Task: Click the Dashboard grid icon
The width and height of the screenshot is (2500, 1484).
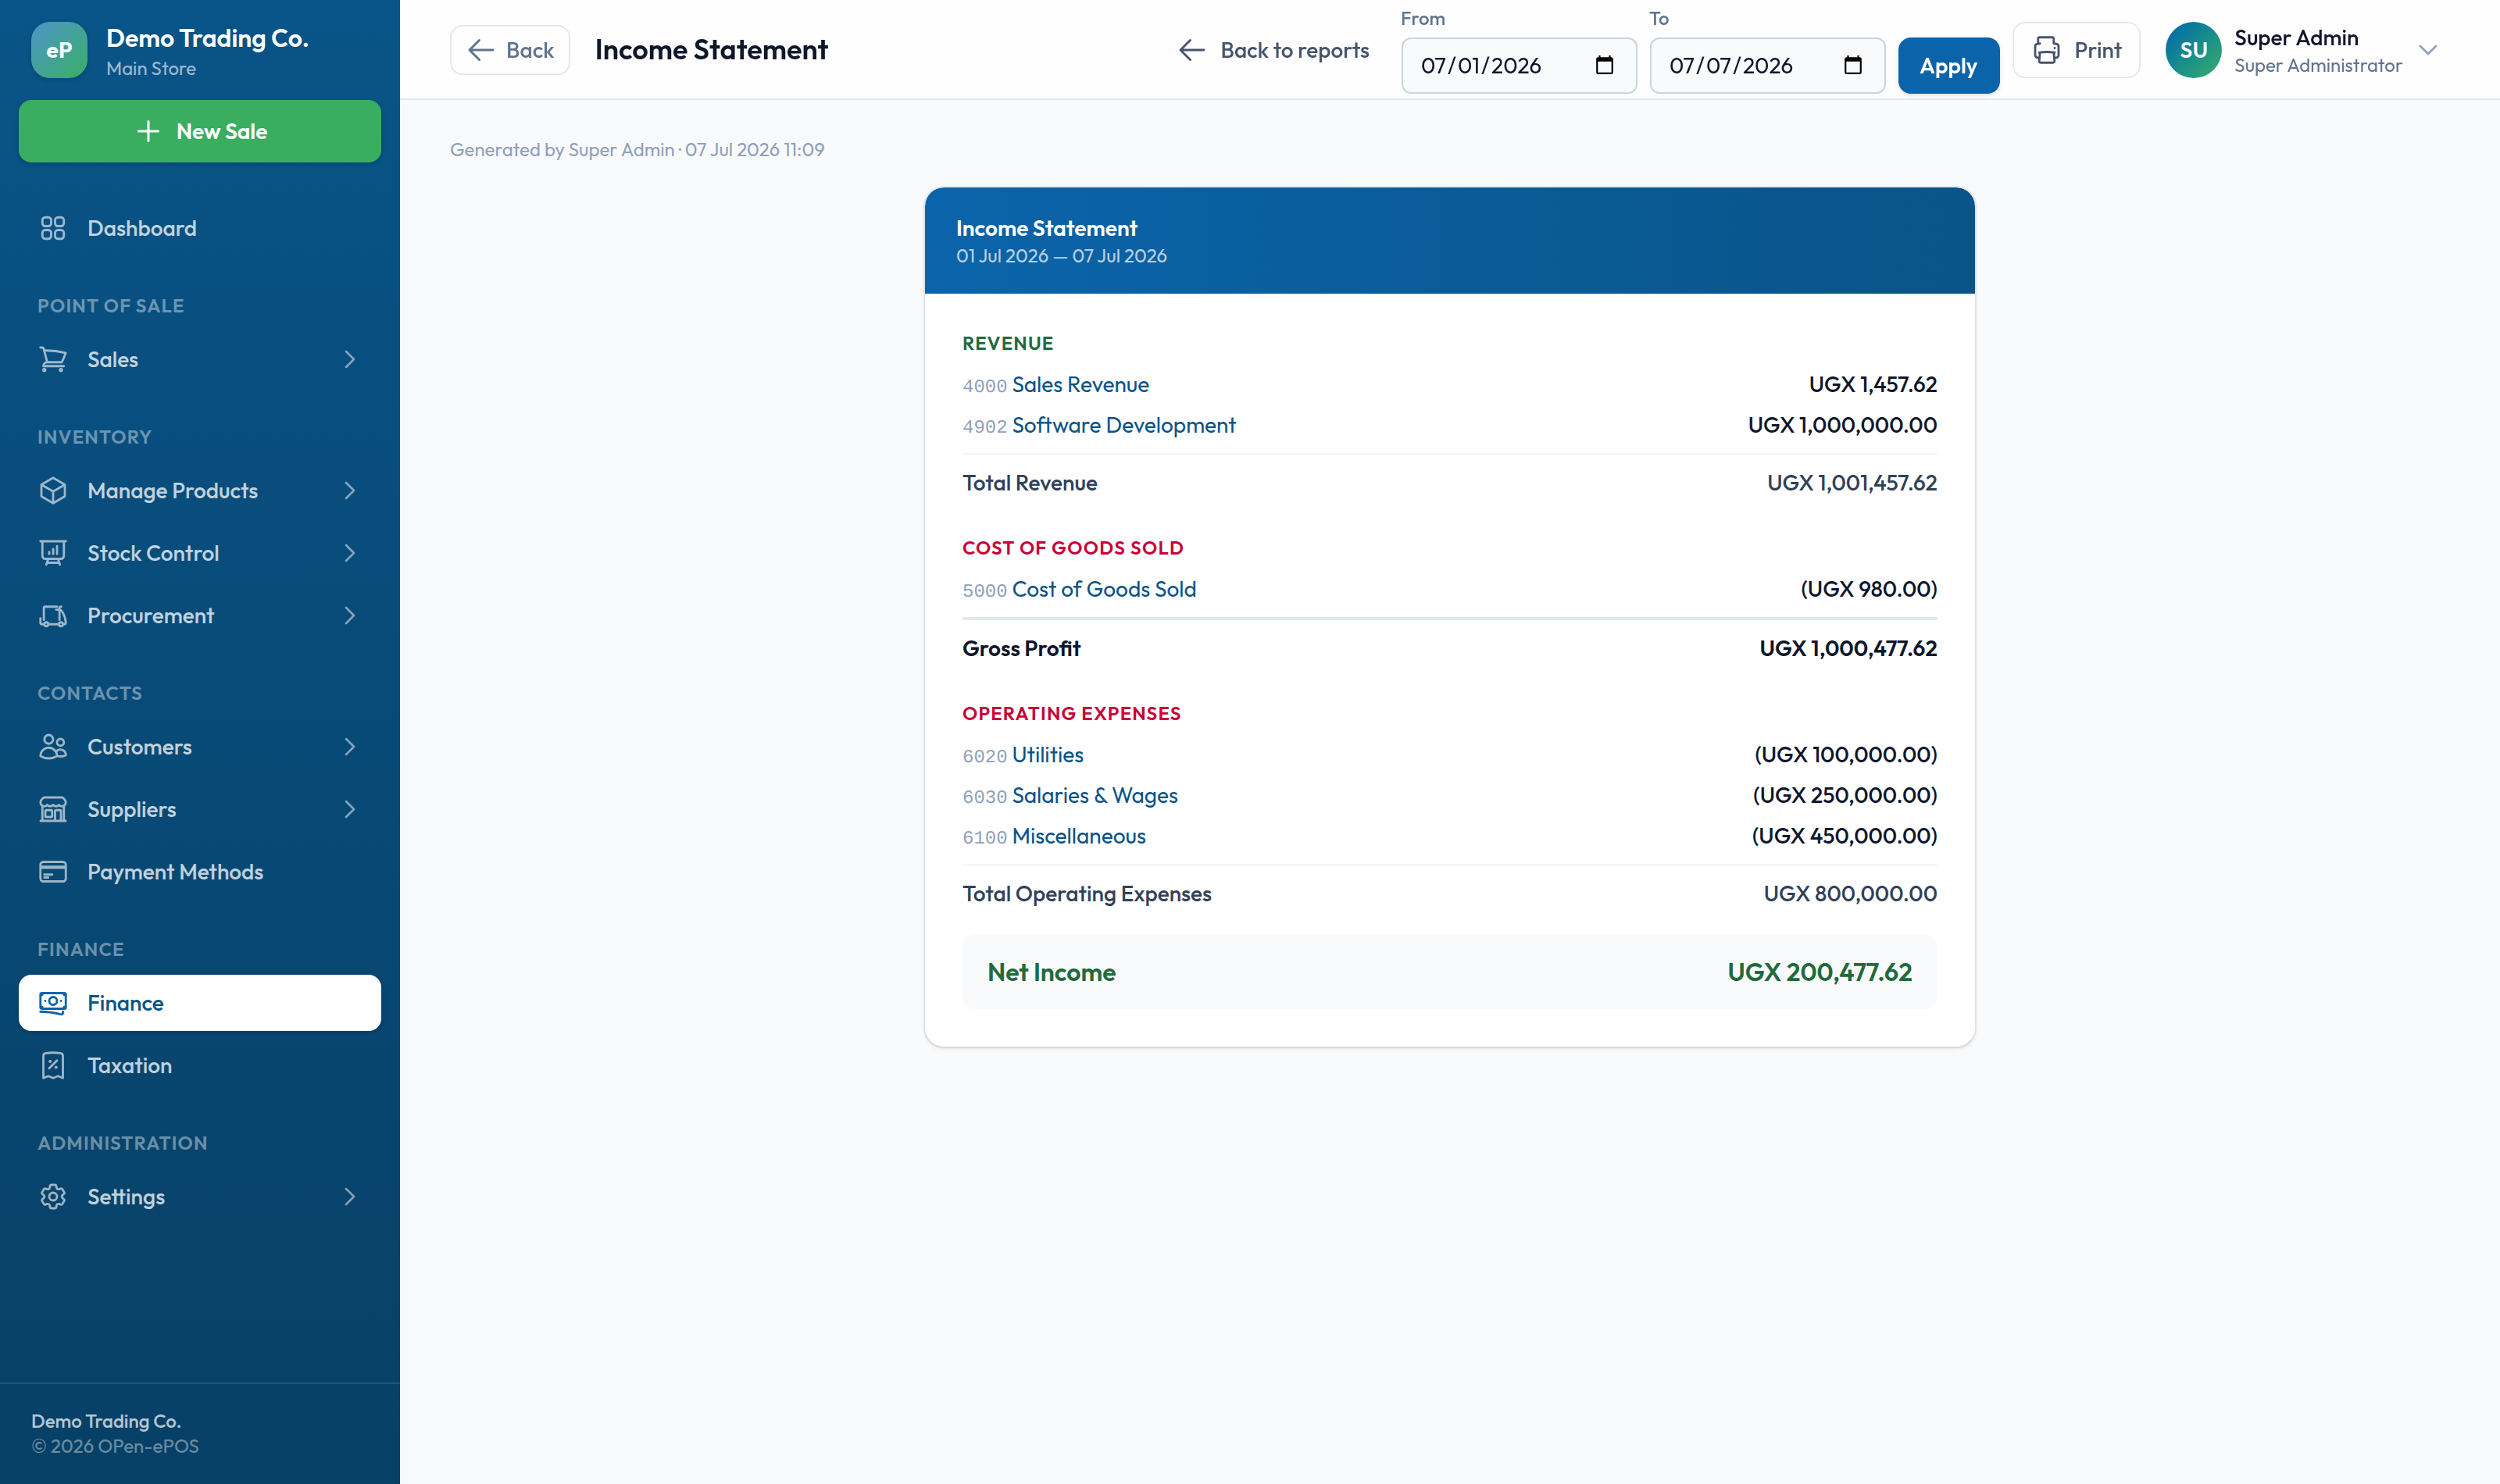Action: [x=53, y=228]
